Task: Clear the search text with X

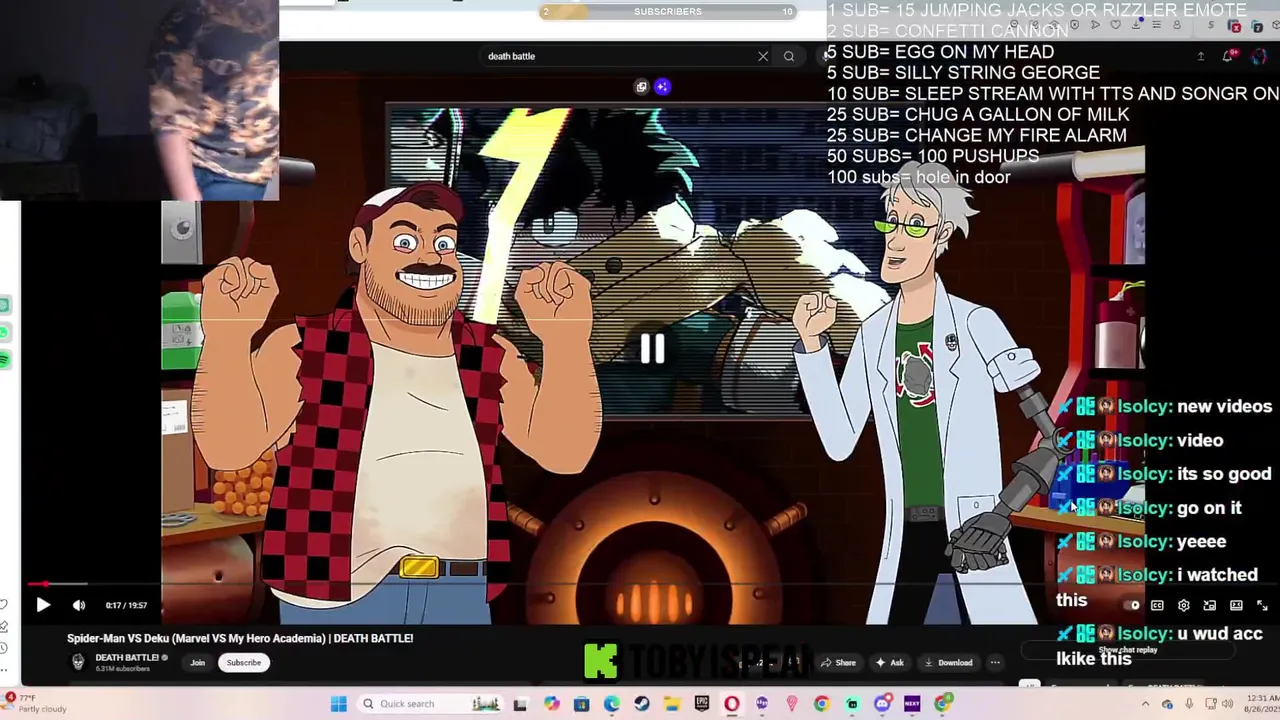Action: (x=763, y=56)
